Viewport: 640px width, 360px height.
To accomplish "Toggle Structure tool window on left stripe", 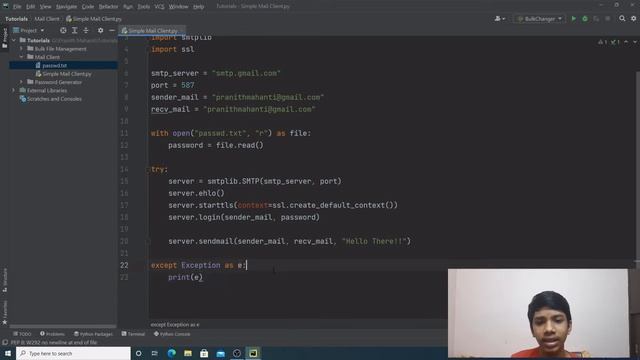I will click(x=5, y=280).
